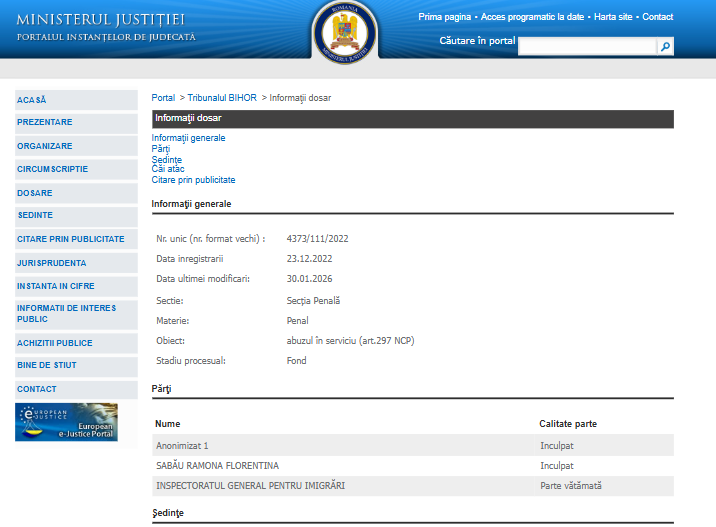This screenshot has width=716, height=527.
Task: Jump to Căi atac section link
Action: coord(168,169)
